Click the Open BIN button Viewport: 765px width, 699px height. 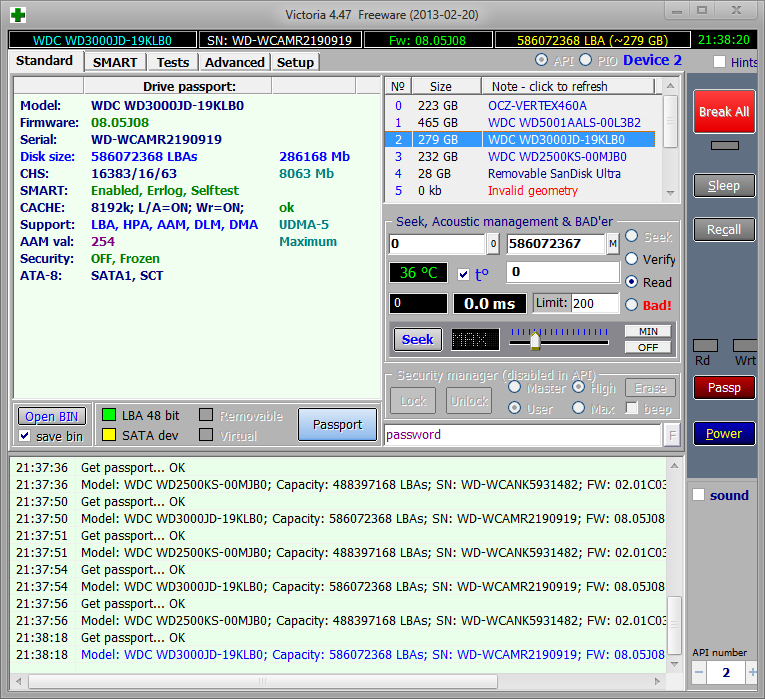[53, 417]
